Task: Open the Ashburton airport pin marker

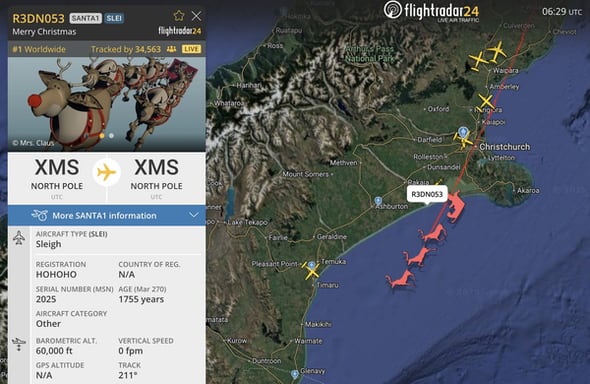Action: pos(378,201)
